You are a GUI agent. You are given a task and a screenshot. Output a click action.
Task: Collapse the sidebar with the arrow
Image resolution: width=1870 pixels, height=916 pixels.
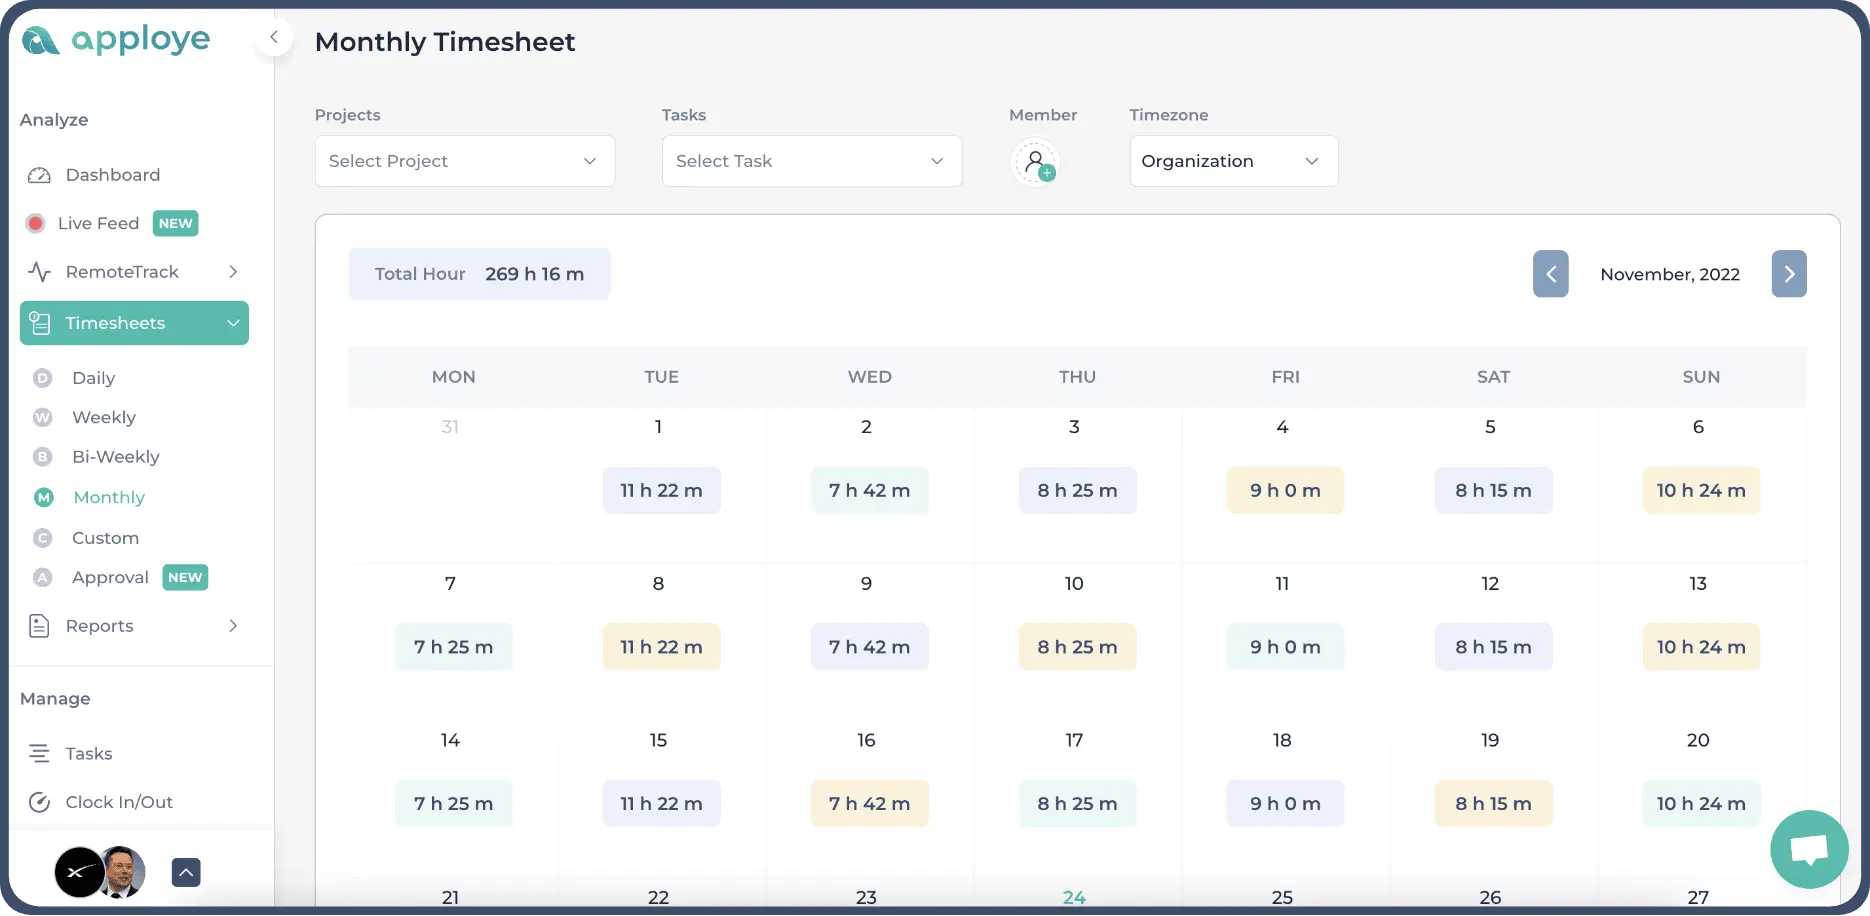[x=273, y=36]
